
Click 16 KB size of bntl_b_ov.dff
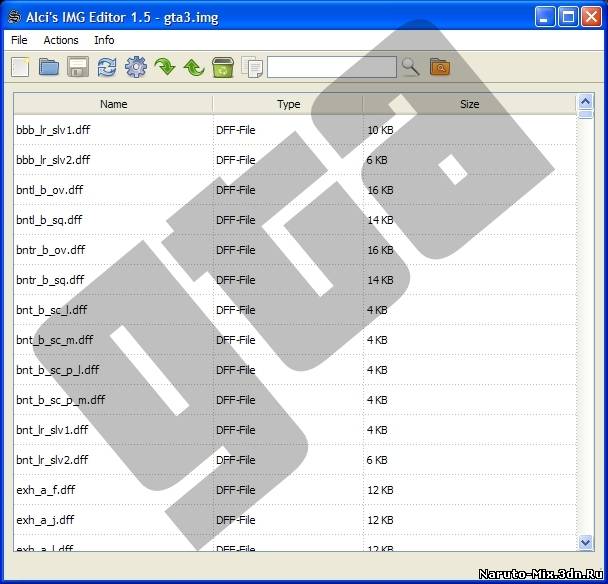click(380, 190)
